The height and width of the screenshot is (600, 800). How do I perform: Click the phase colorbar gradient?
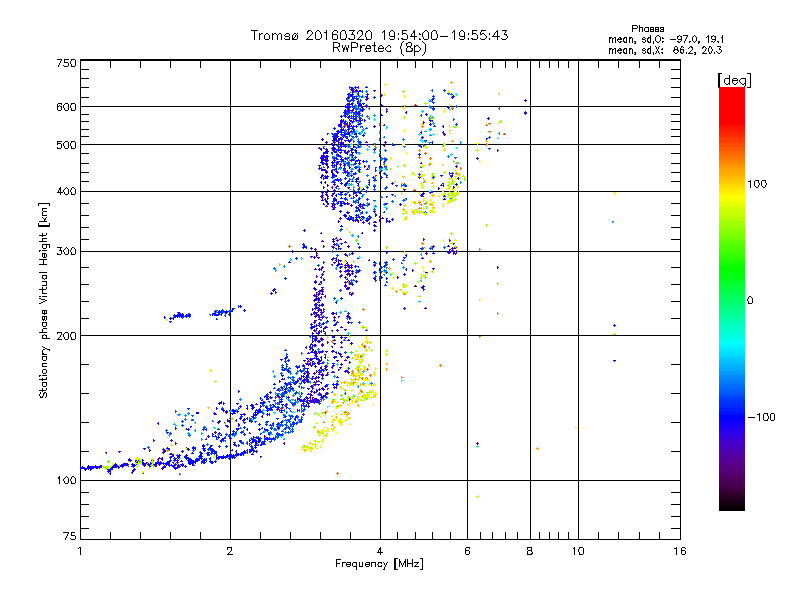point(732,299)
